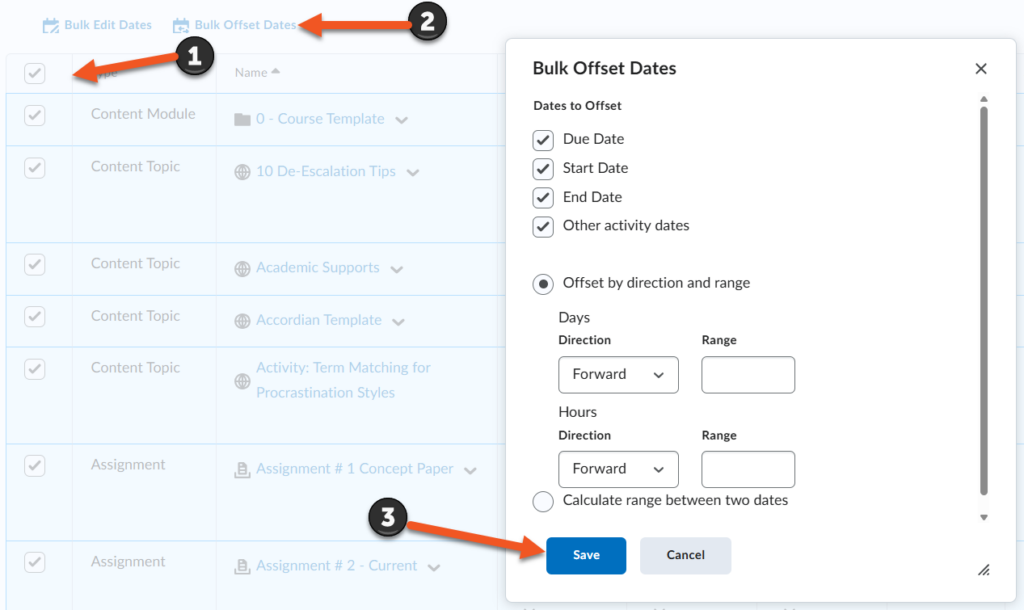Image resolution: width=1024 pixels, height=610 pixels.
Task: Click the globe icon beside 10 De-Escalation Tips
Action: (x=242, y=172)
